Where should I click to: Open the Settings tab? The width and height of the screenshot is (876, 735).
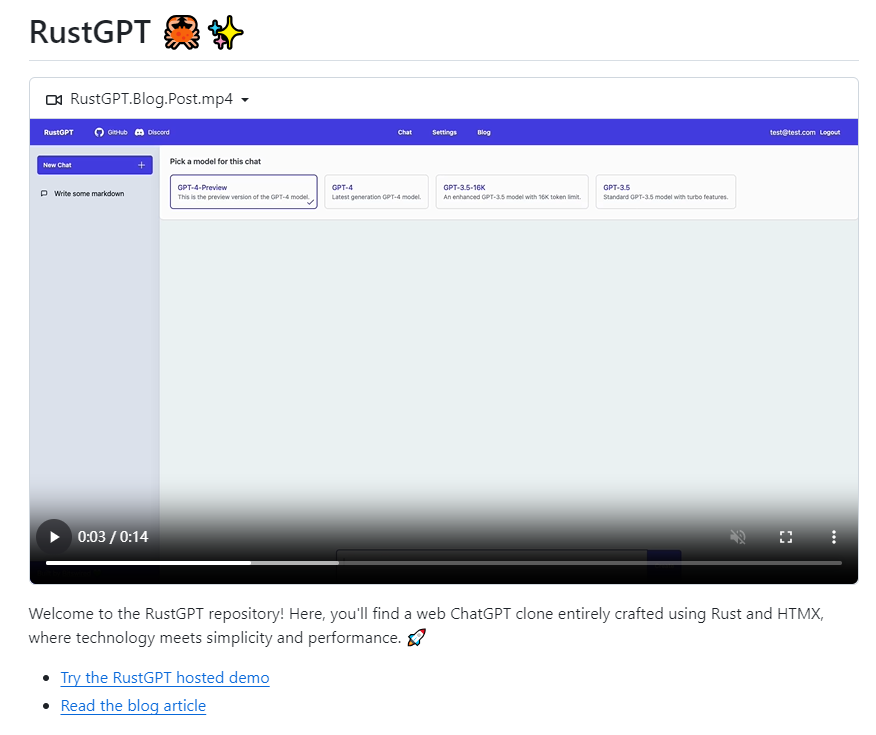tap(444, 132)
